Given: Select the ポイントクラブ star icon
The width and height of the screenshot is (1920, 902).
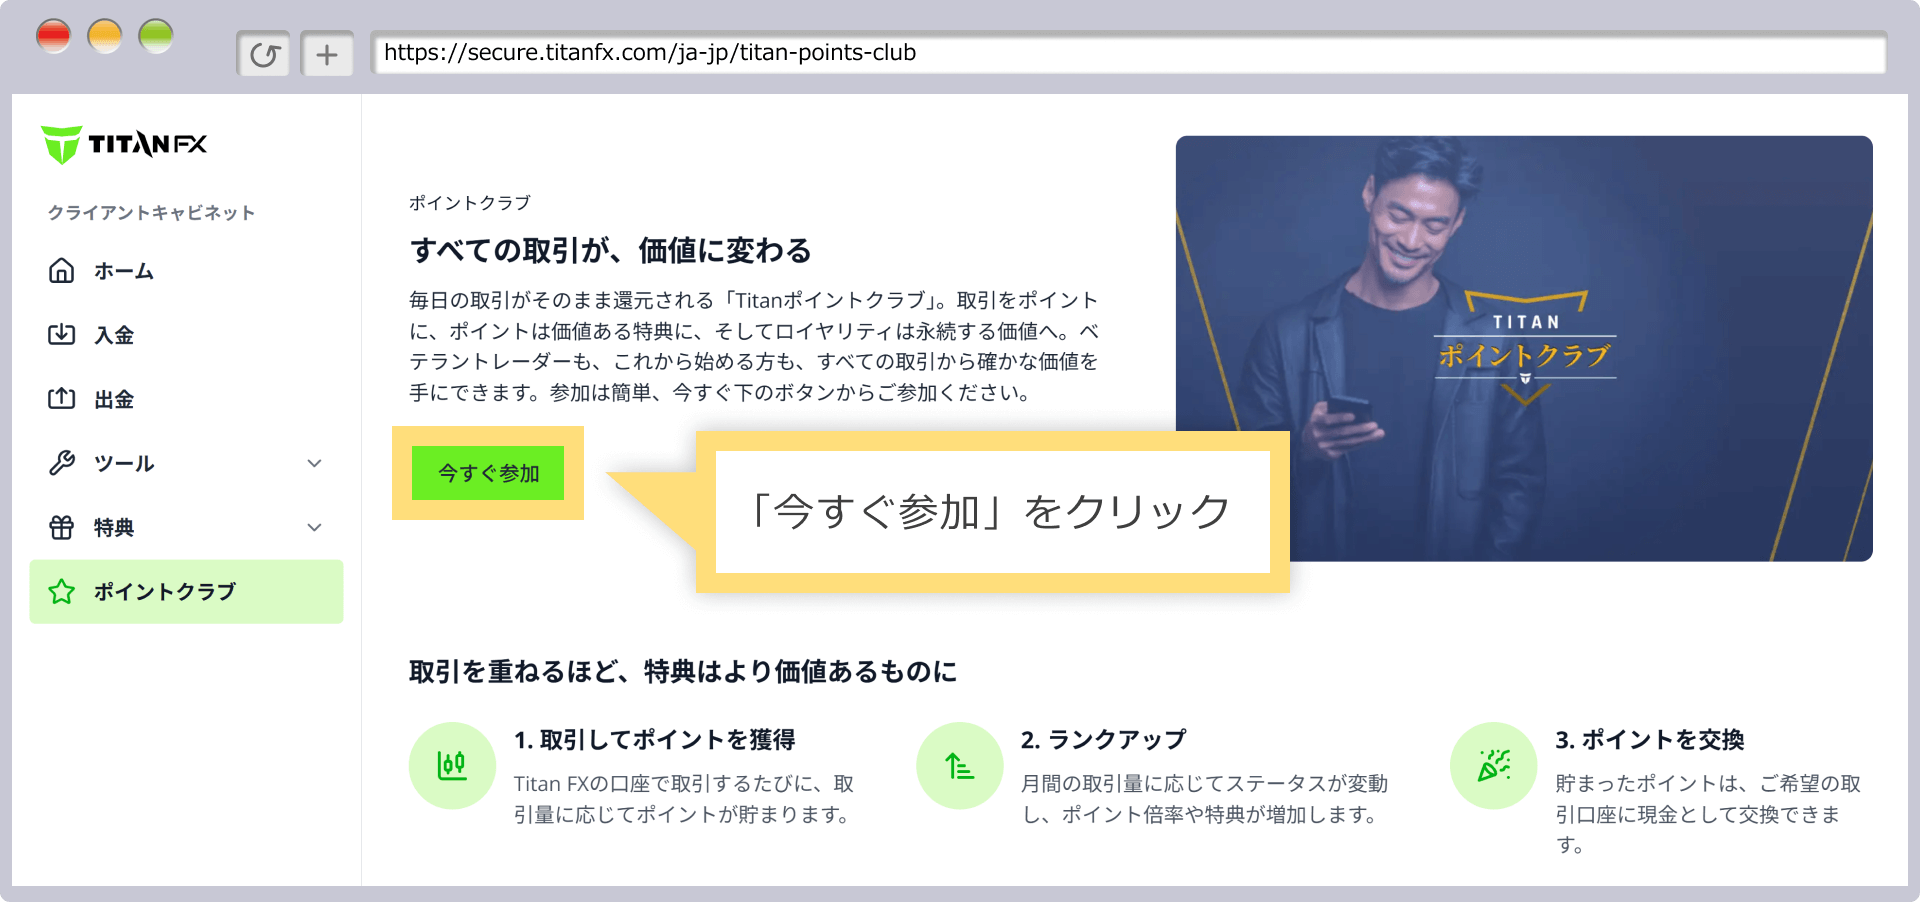Looking at the screenshot, I should [x=61, y=591].
